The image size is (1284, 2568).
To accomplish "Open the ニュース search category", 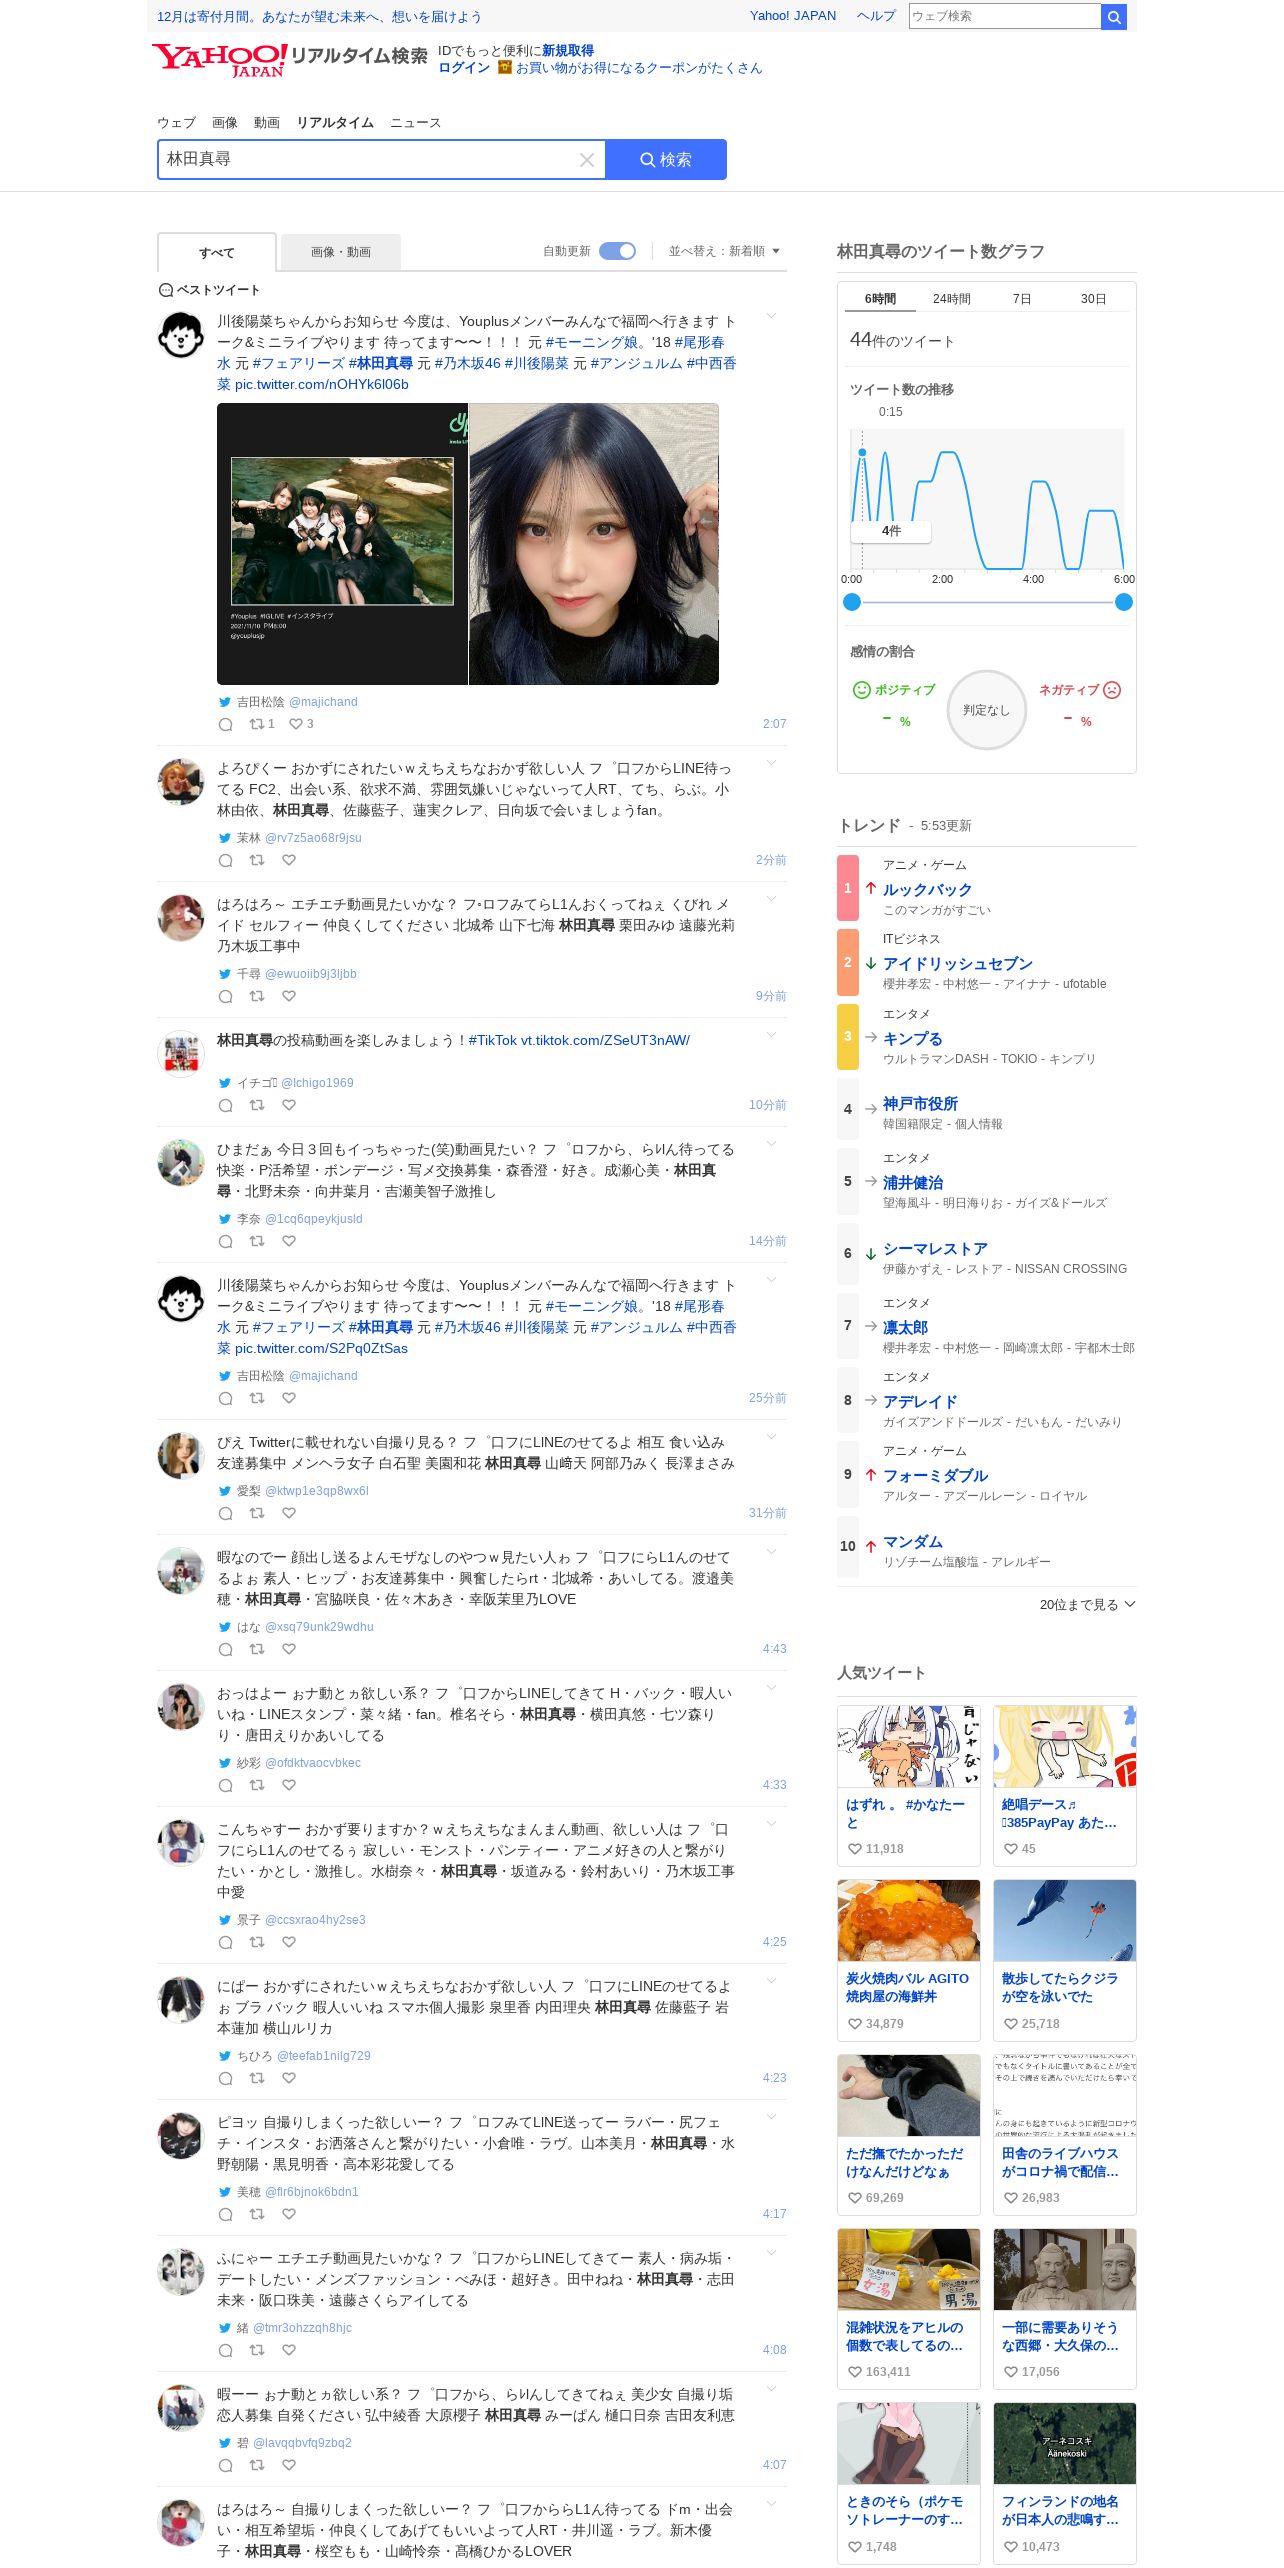I will [x=415, y=123].
